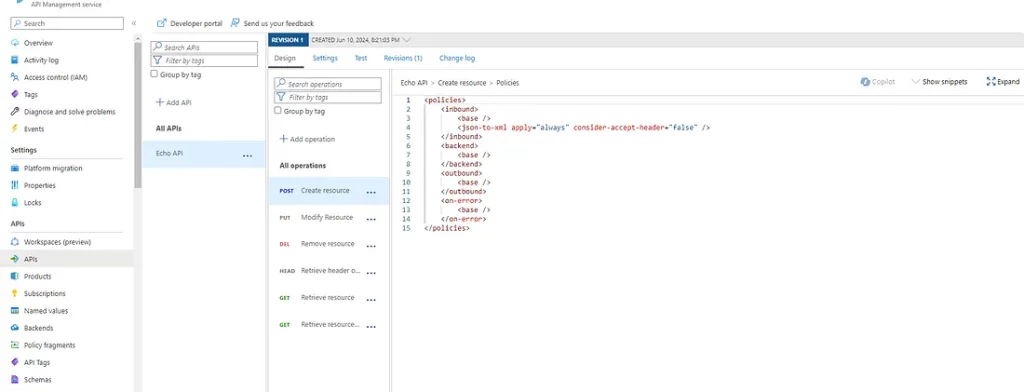Click the Properties icon
The width and height of the screenshot is (1024, 392).
[x=15, y=186]
